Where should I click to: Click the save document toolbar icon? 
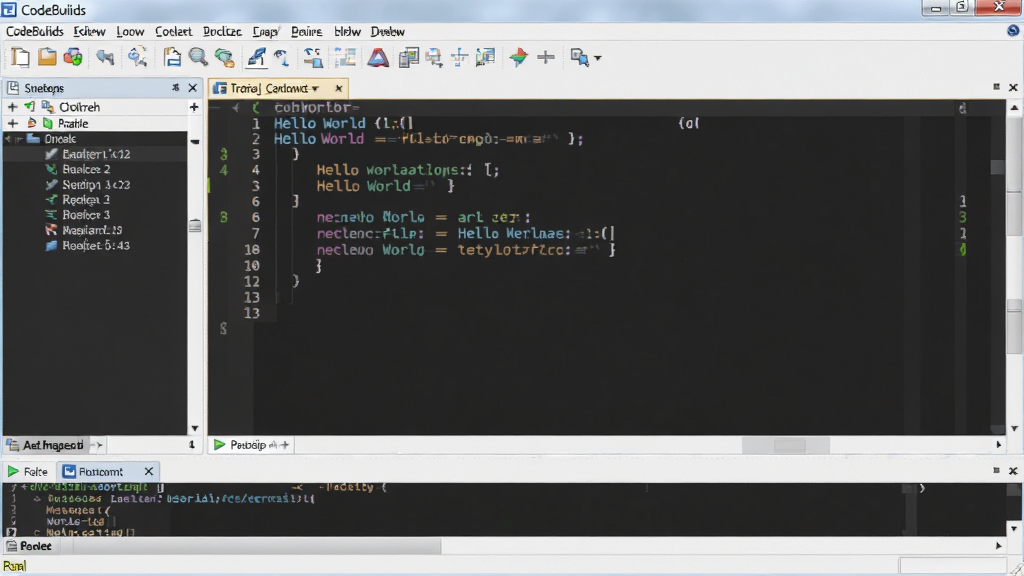[x=172, y=57]
